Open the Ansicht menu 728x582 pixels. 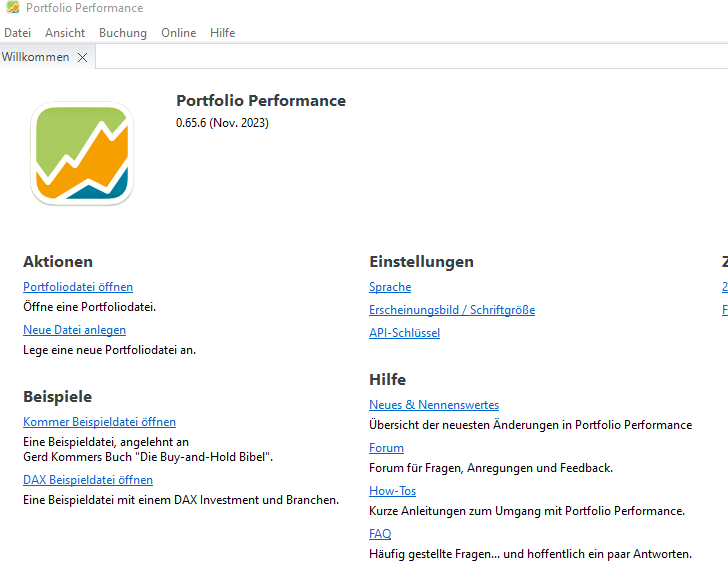[x=65, y=33]
